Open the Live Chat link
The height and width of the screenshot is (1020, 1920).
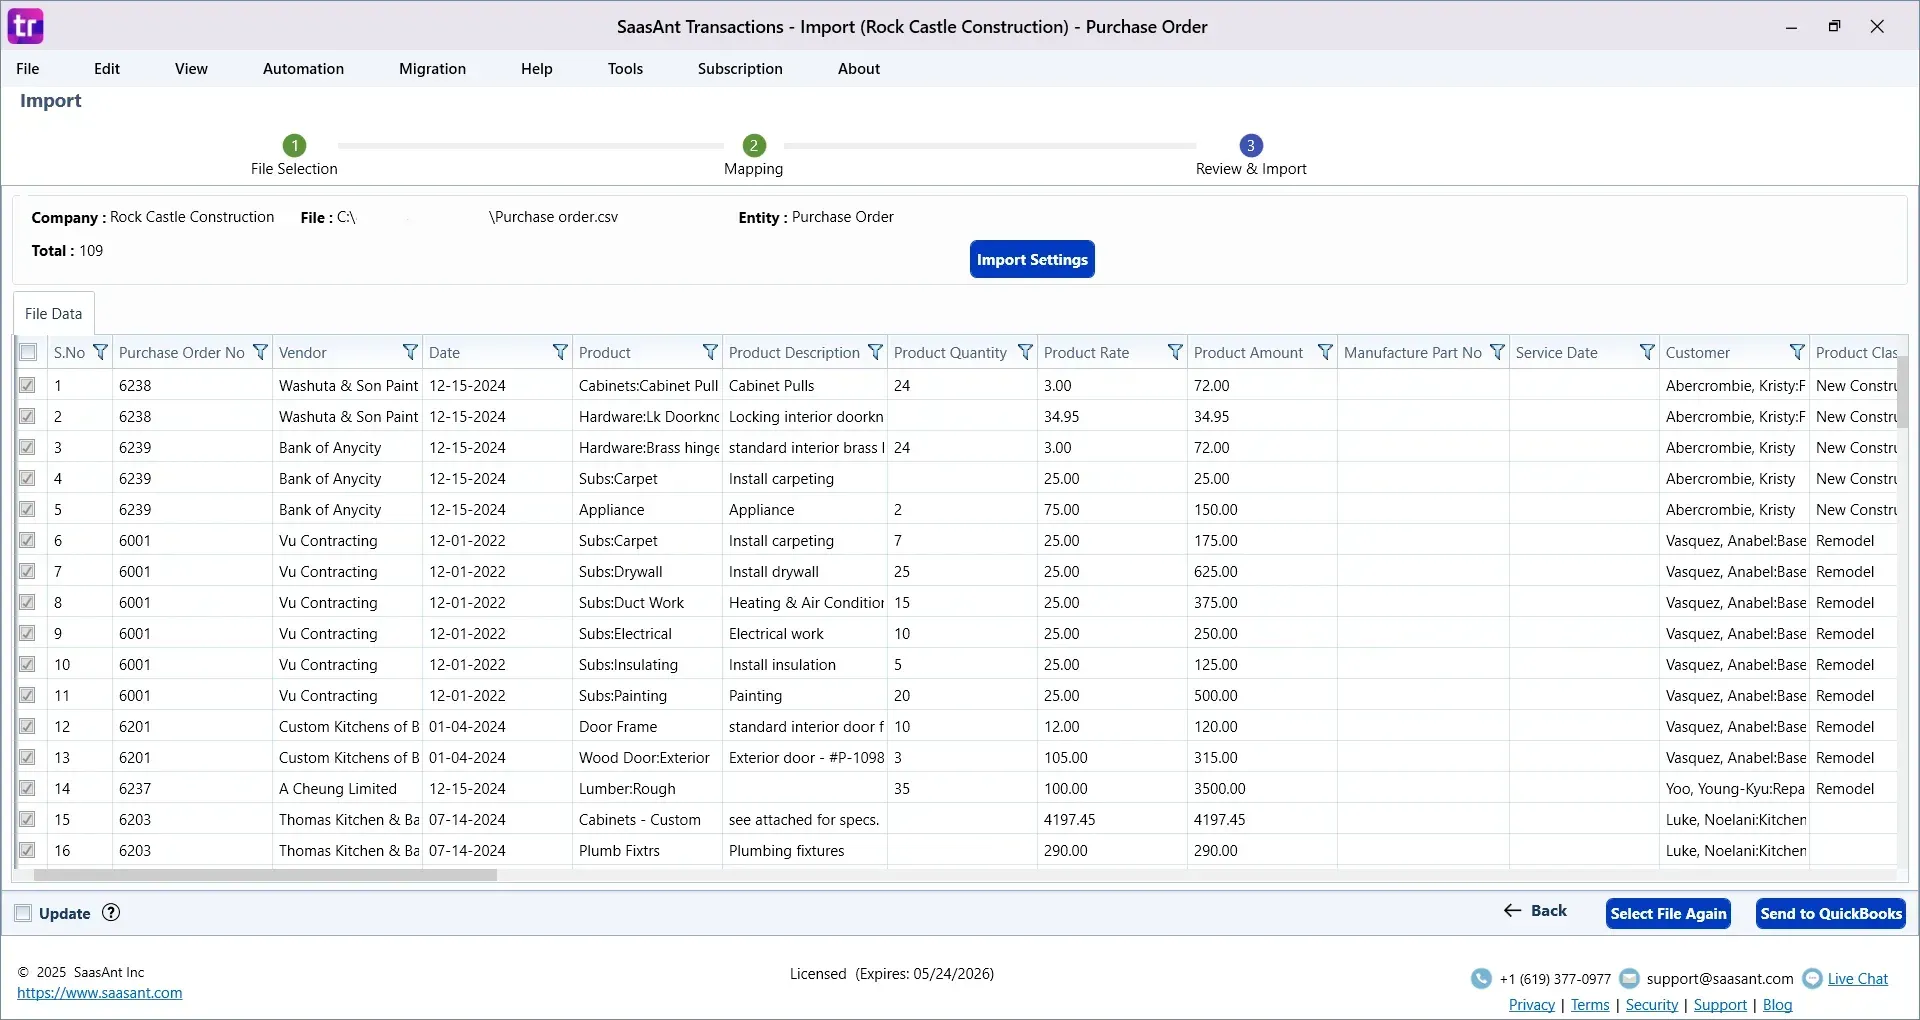1858,979
